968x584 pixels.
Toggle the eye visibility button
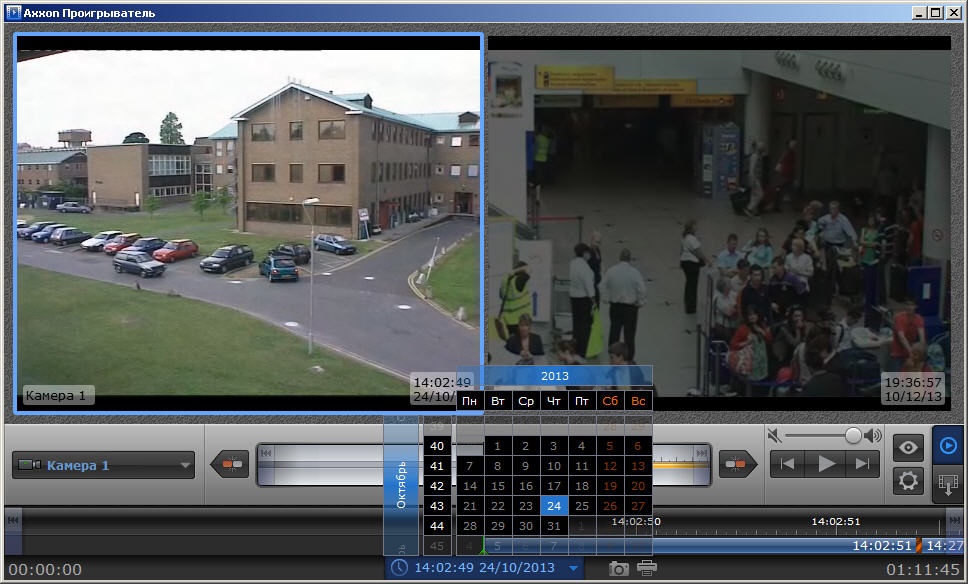(908, 447)
